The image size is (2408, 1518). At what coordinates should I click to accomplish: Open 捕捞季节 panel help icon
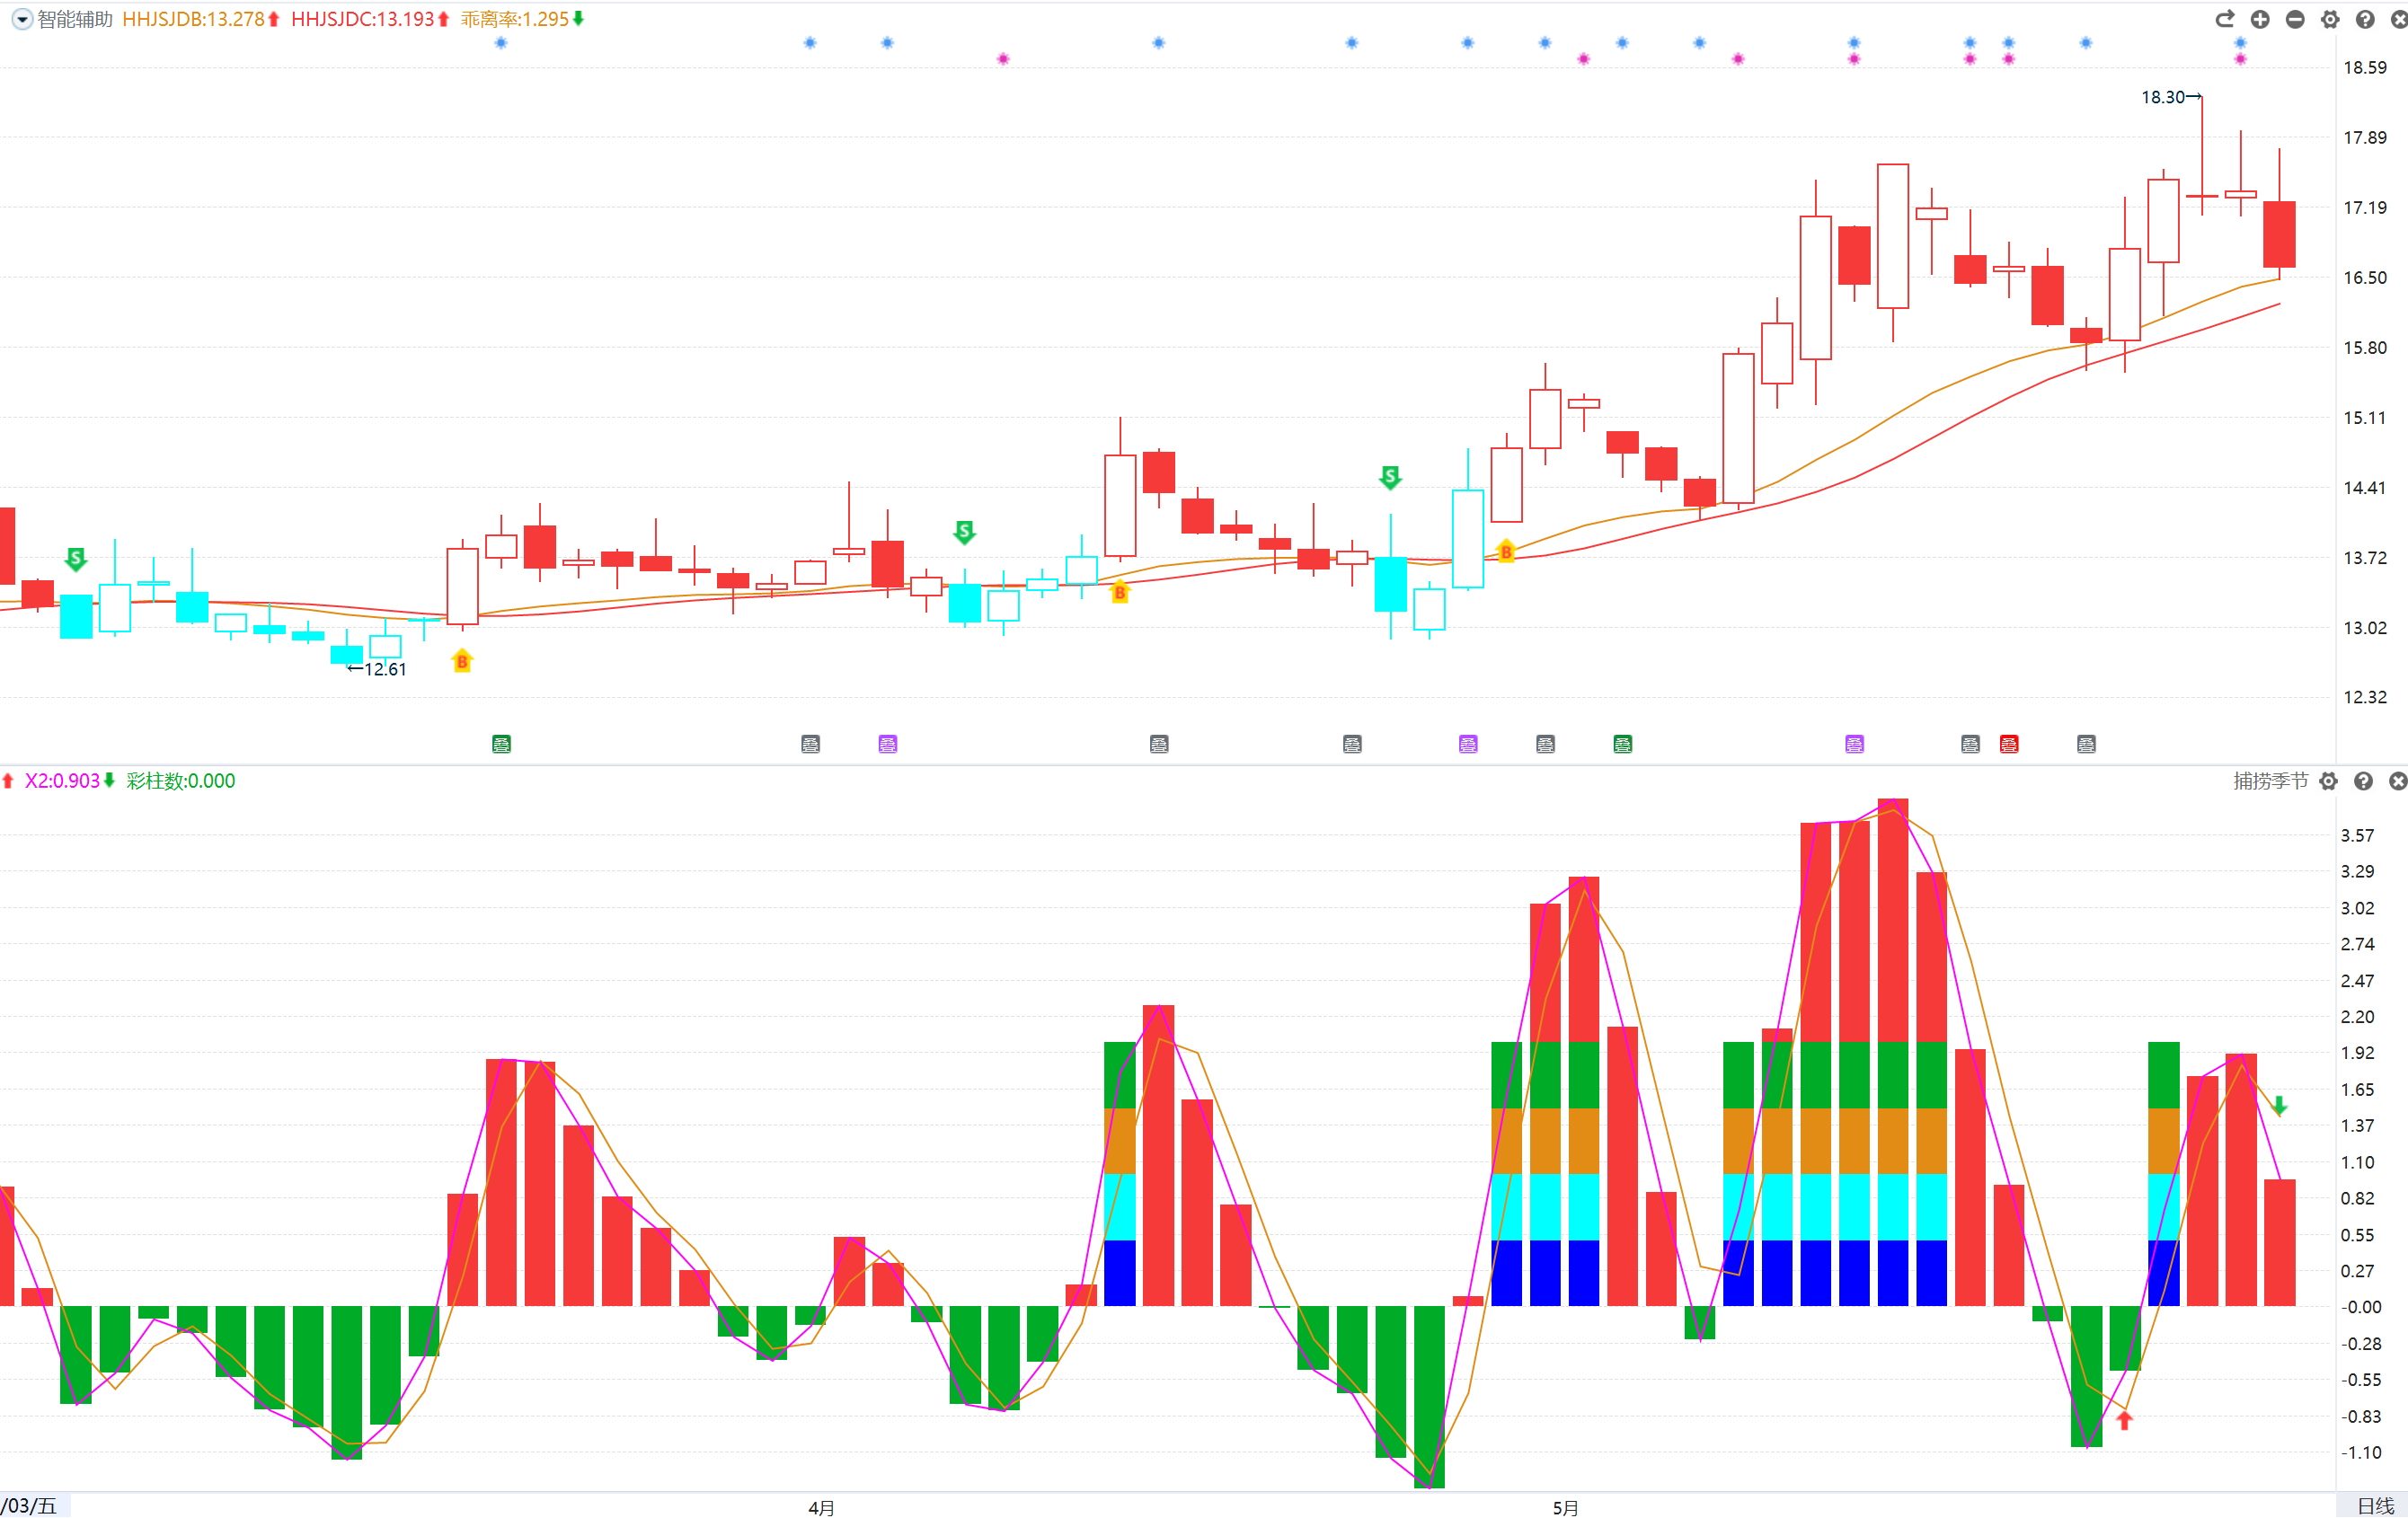click(2363, 781)
